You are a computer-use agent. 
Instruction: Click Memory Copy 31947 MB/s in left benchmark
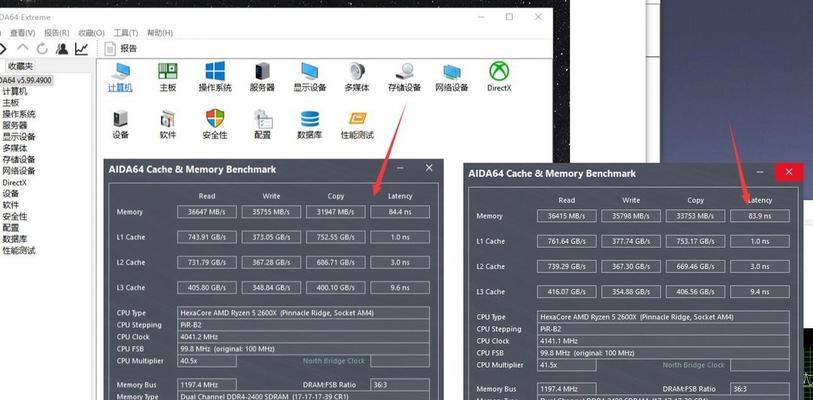(335, 212)
